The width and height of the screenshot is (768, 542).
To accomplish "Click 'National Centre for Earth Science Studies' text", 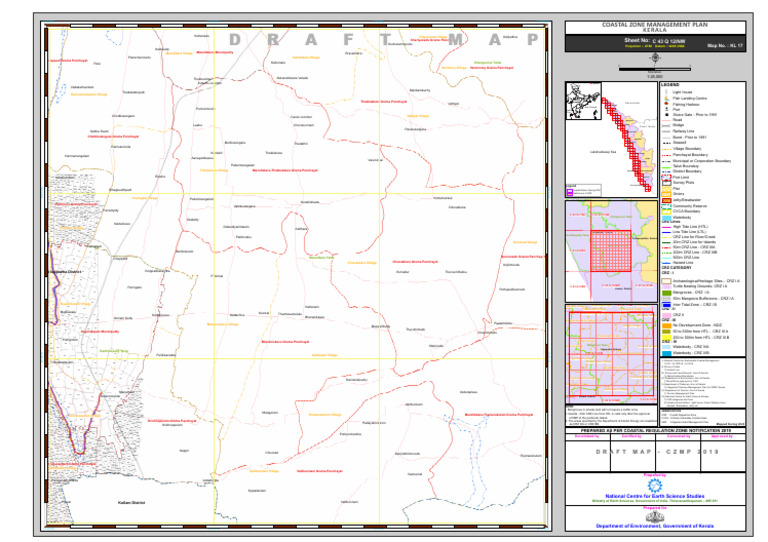I will click(655, 496).
